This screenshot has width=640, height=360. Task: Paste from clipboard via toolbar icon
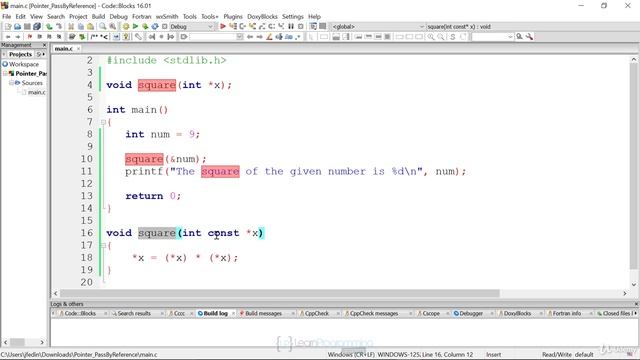pos(90,27)
